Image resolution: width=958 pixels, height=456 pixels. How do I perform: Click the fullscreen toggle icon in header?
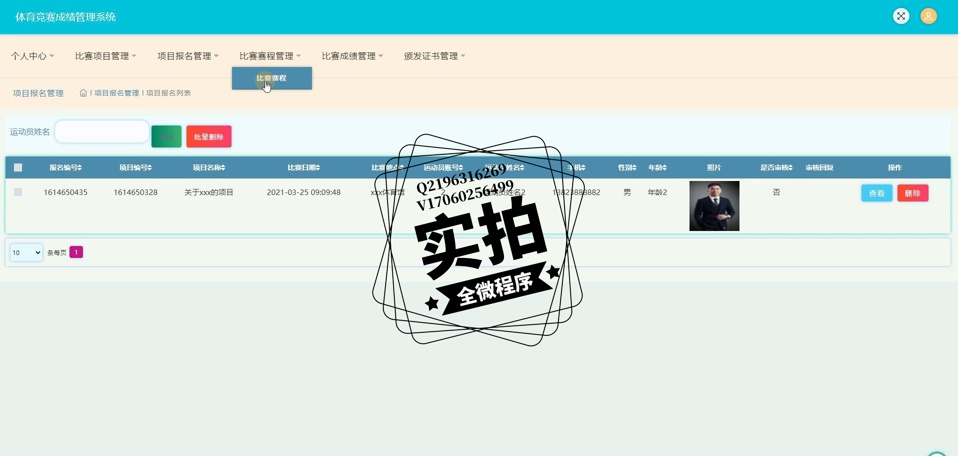900,16
